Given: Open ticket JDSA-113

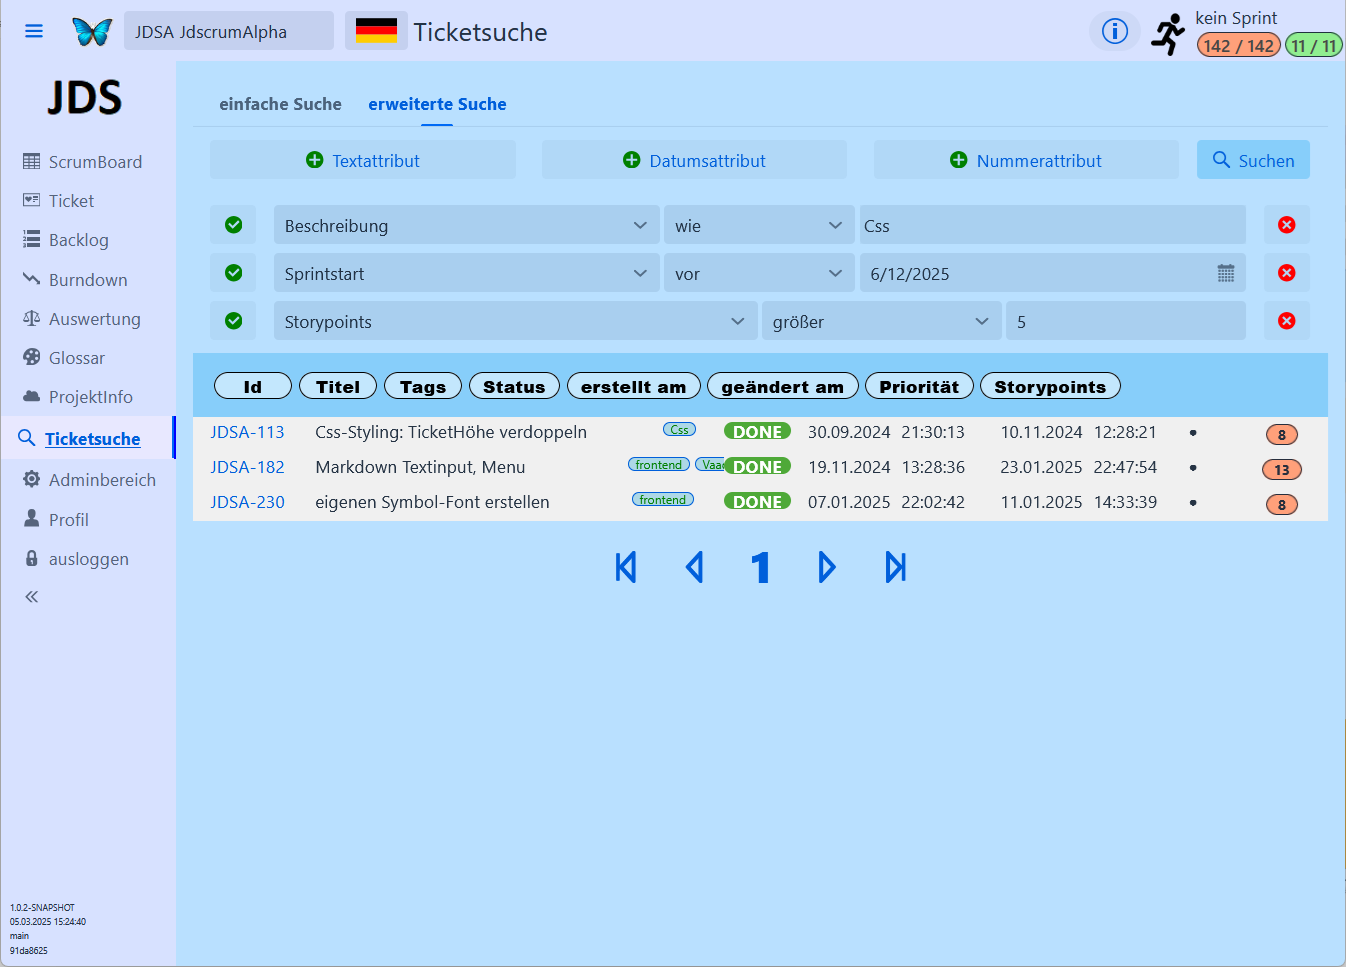Looking at the screenshot, I should [x=247, y=432].
